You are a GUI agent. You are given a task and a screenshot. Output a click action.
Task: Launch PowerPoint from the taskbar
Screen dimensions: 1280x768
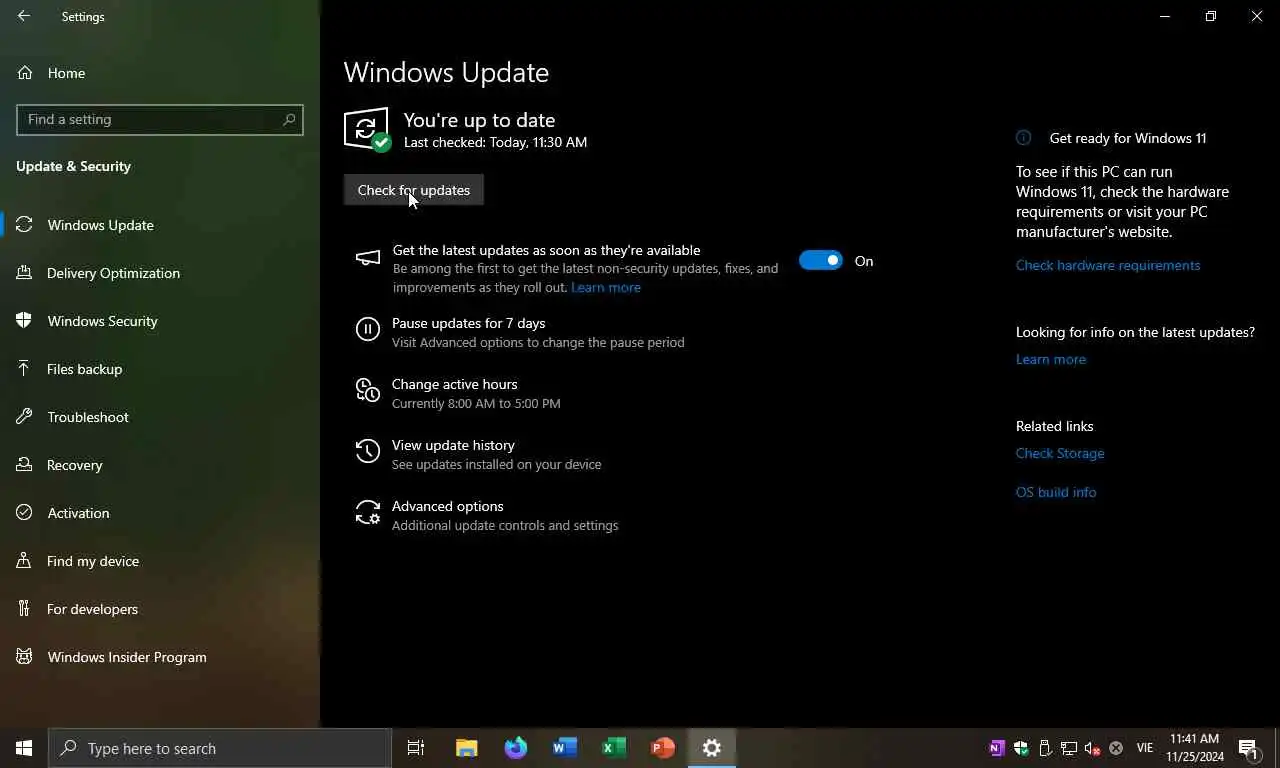(x=662, y=748)
